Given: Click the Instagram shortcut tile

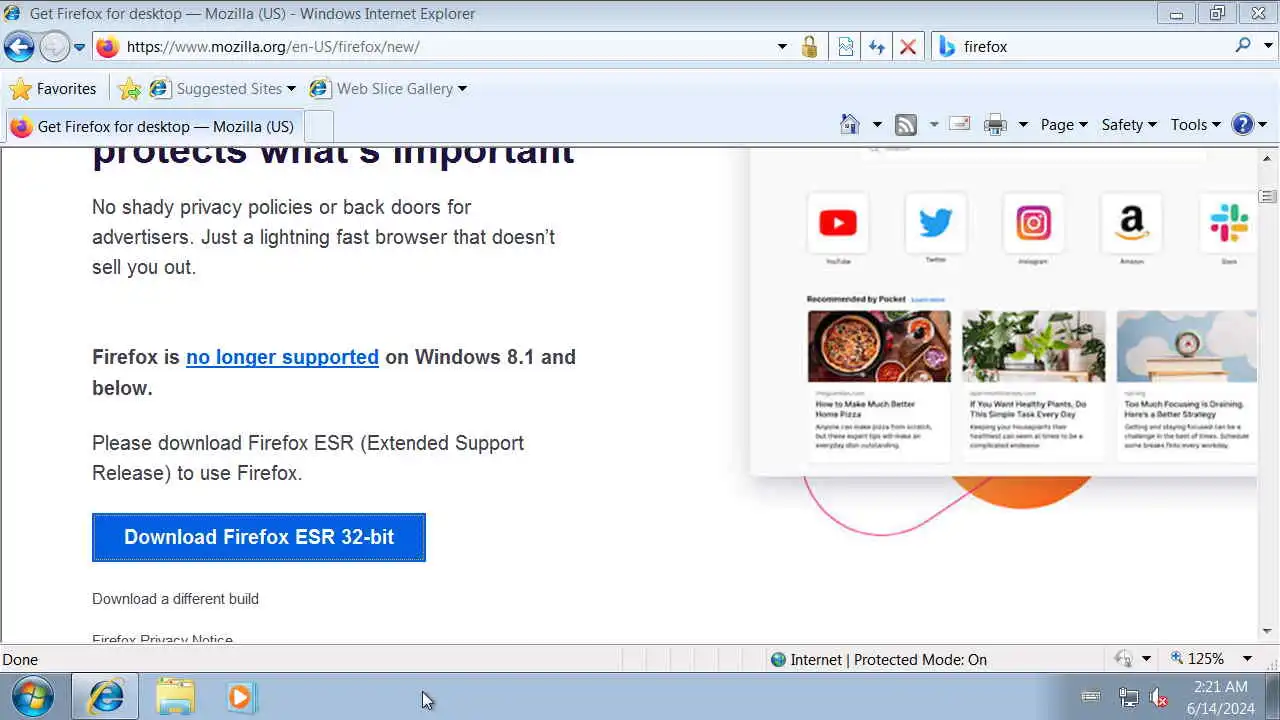Looking at the screenshot, I should 1033,223.
